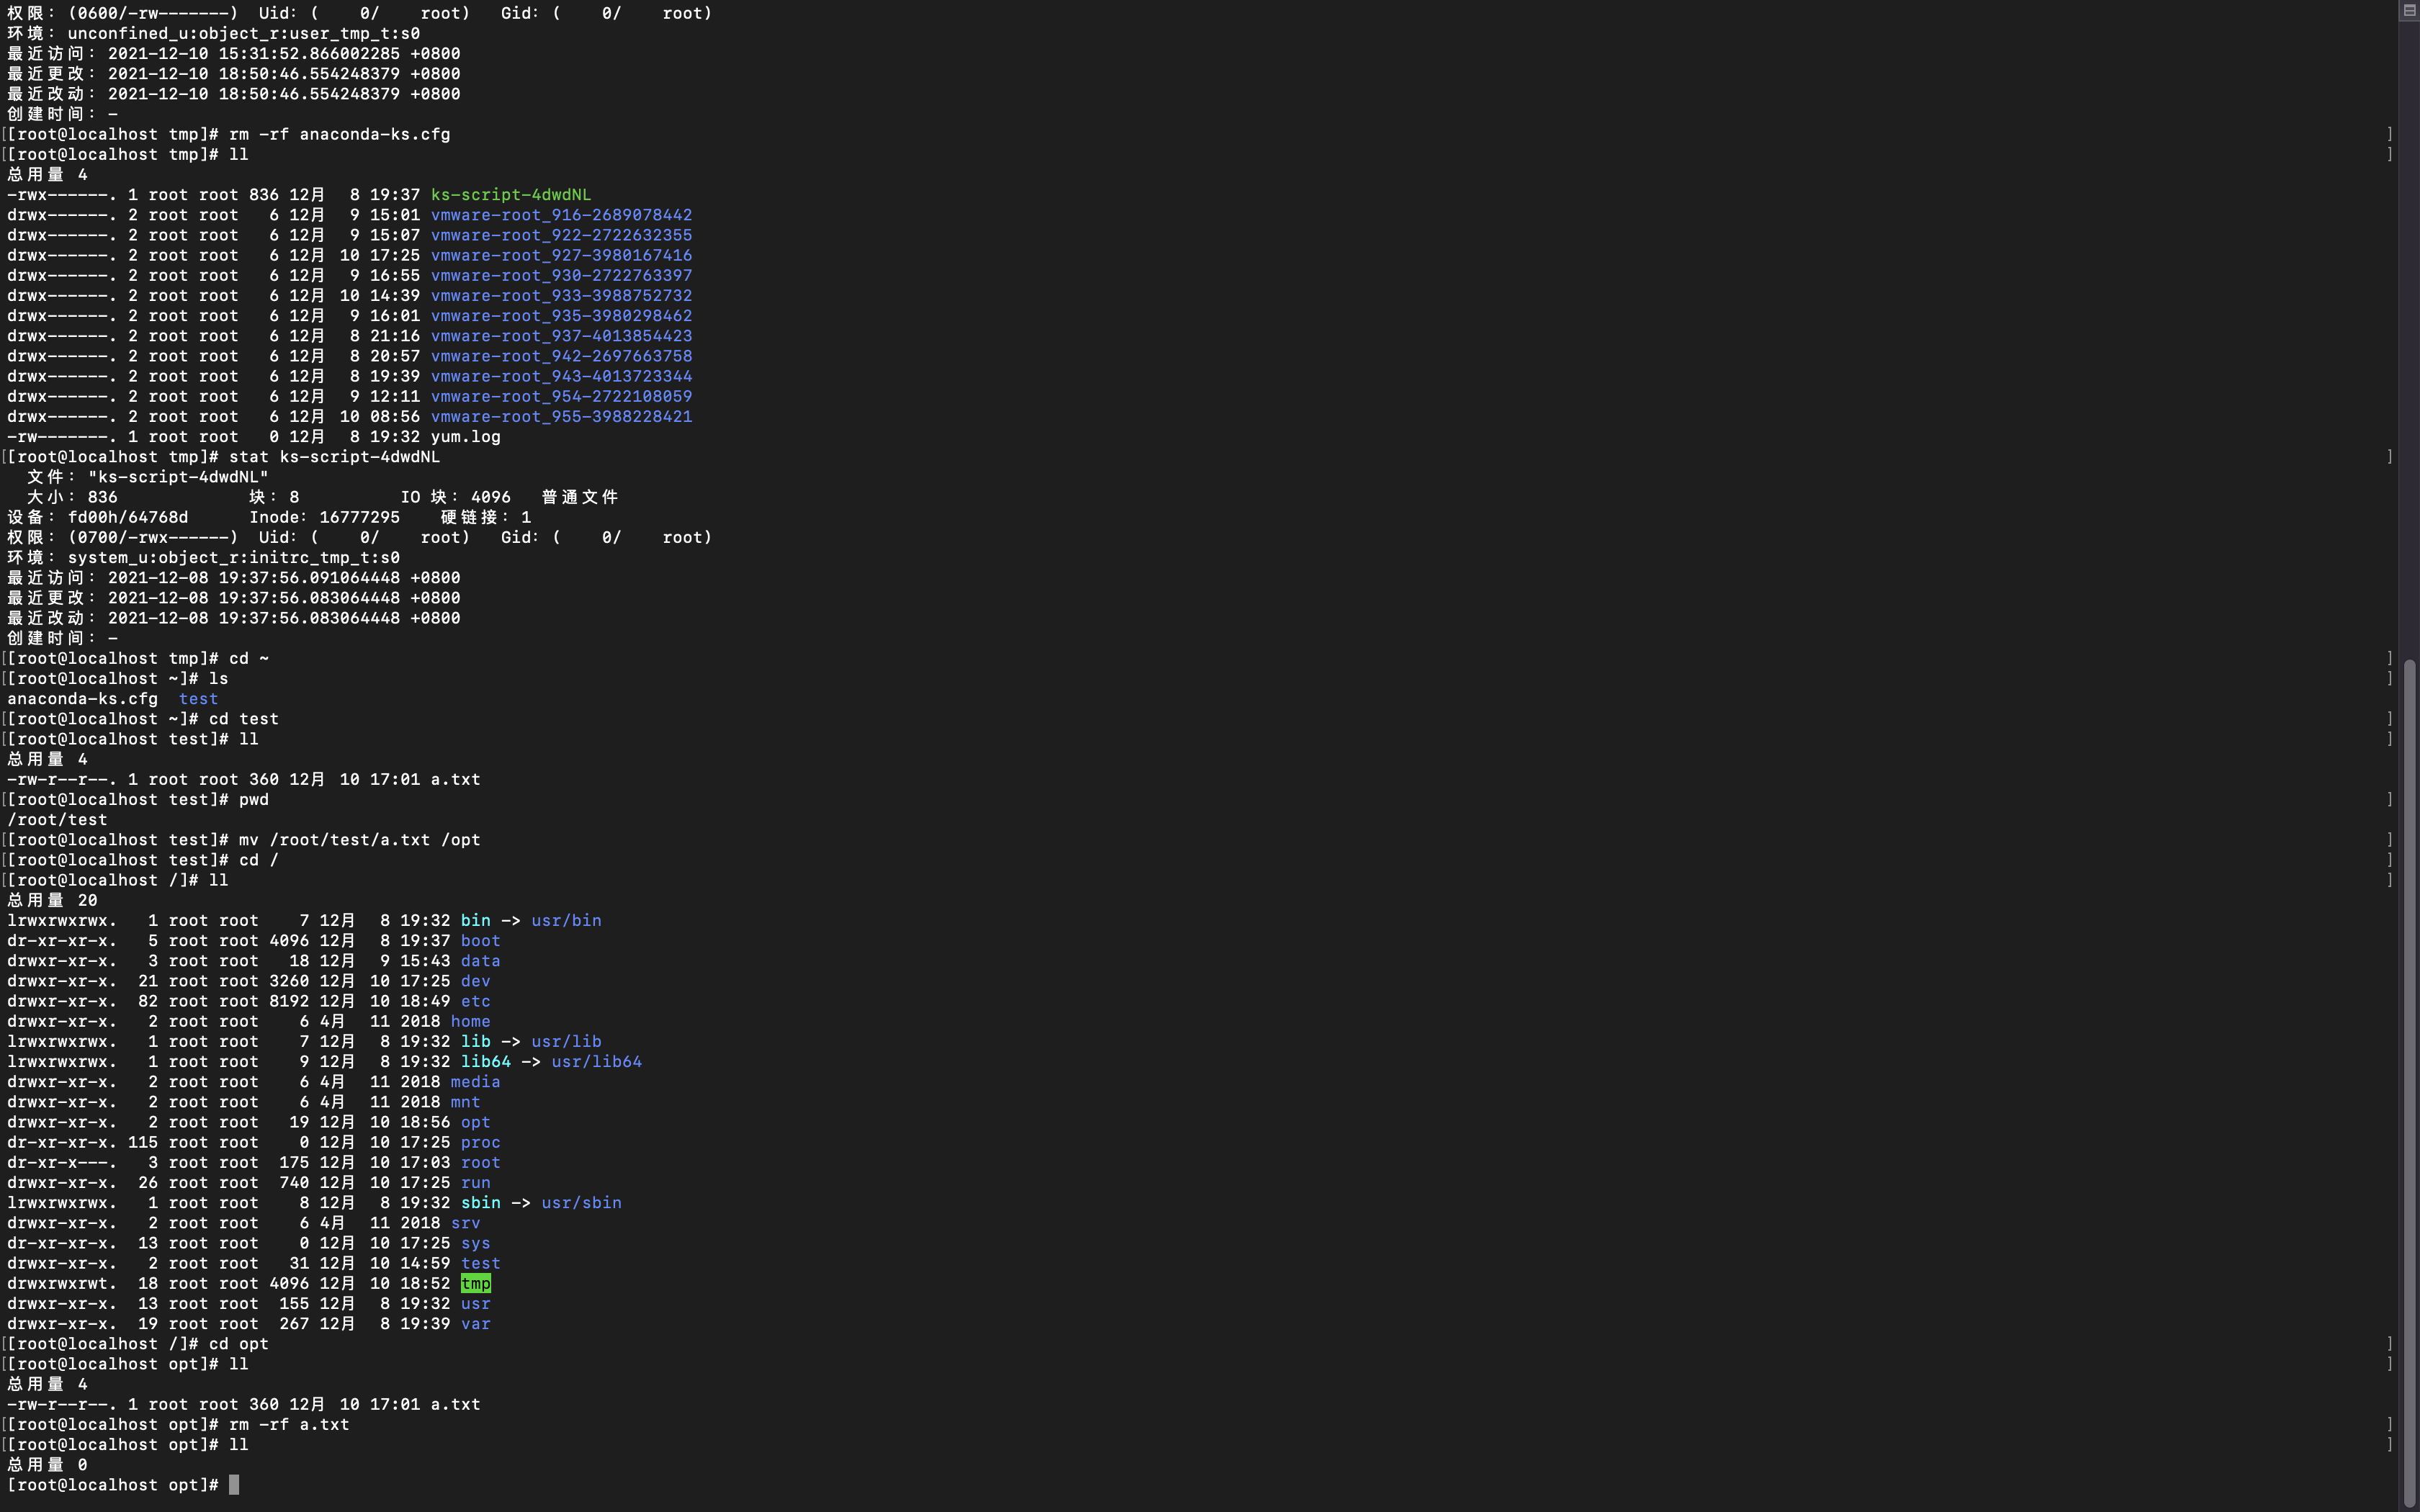The height and width of the screenshot is (1512, 2420).
Task: Click the green ks-script-4dwdNL filename in listing
Action: tap(510, 195)
